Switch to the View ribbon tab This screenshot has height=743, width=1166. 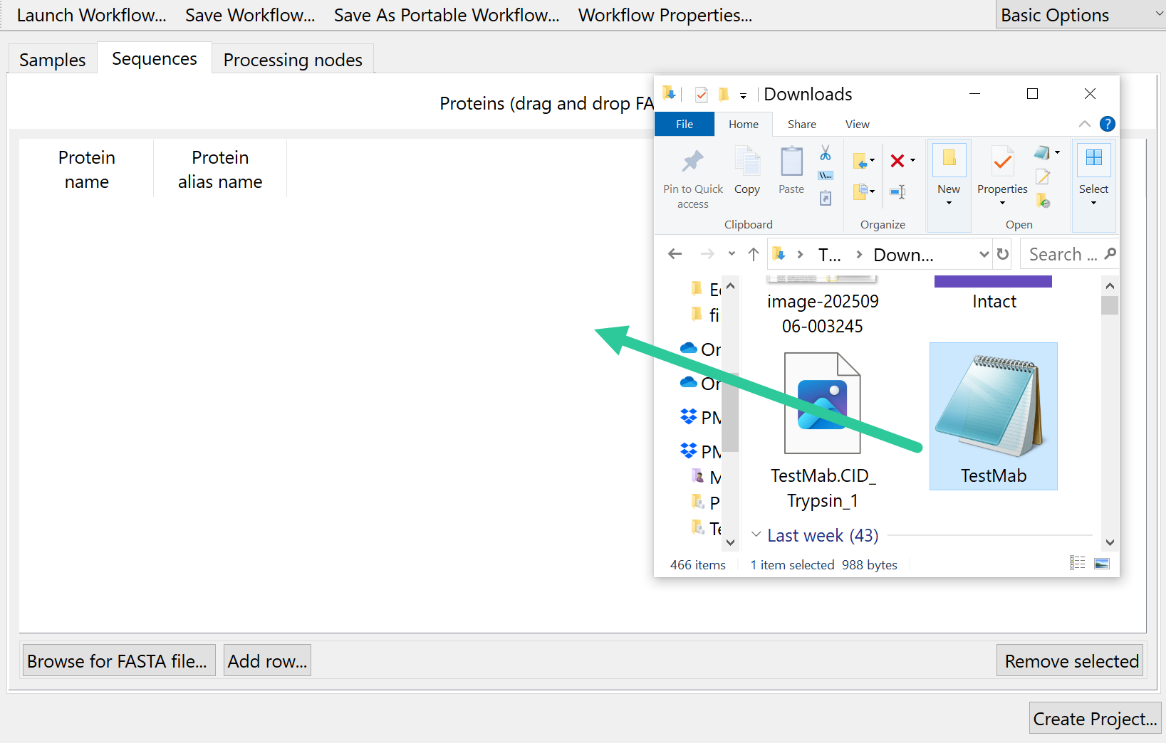(857, 124)
